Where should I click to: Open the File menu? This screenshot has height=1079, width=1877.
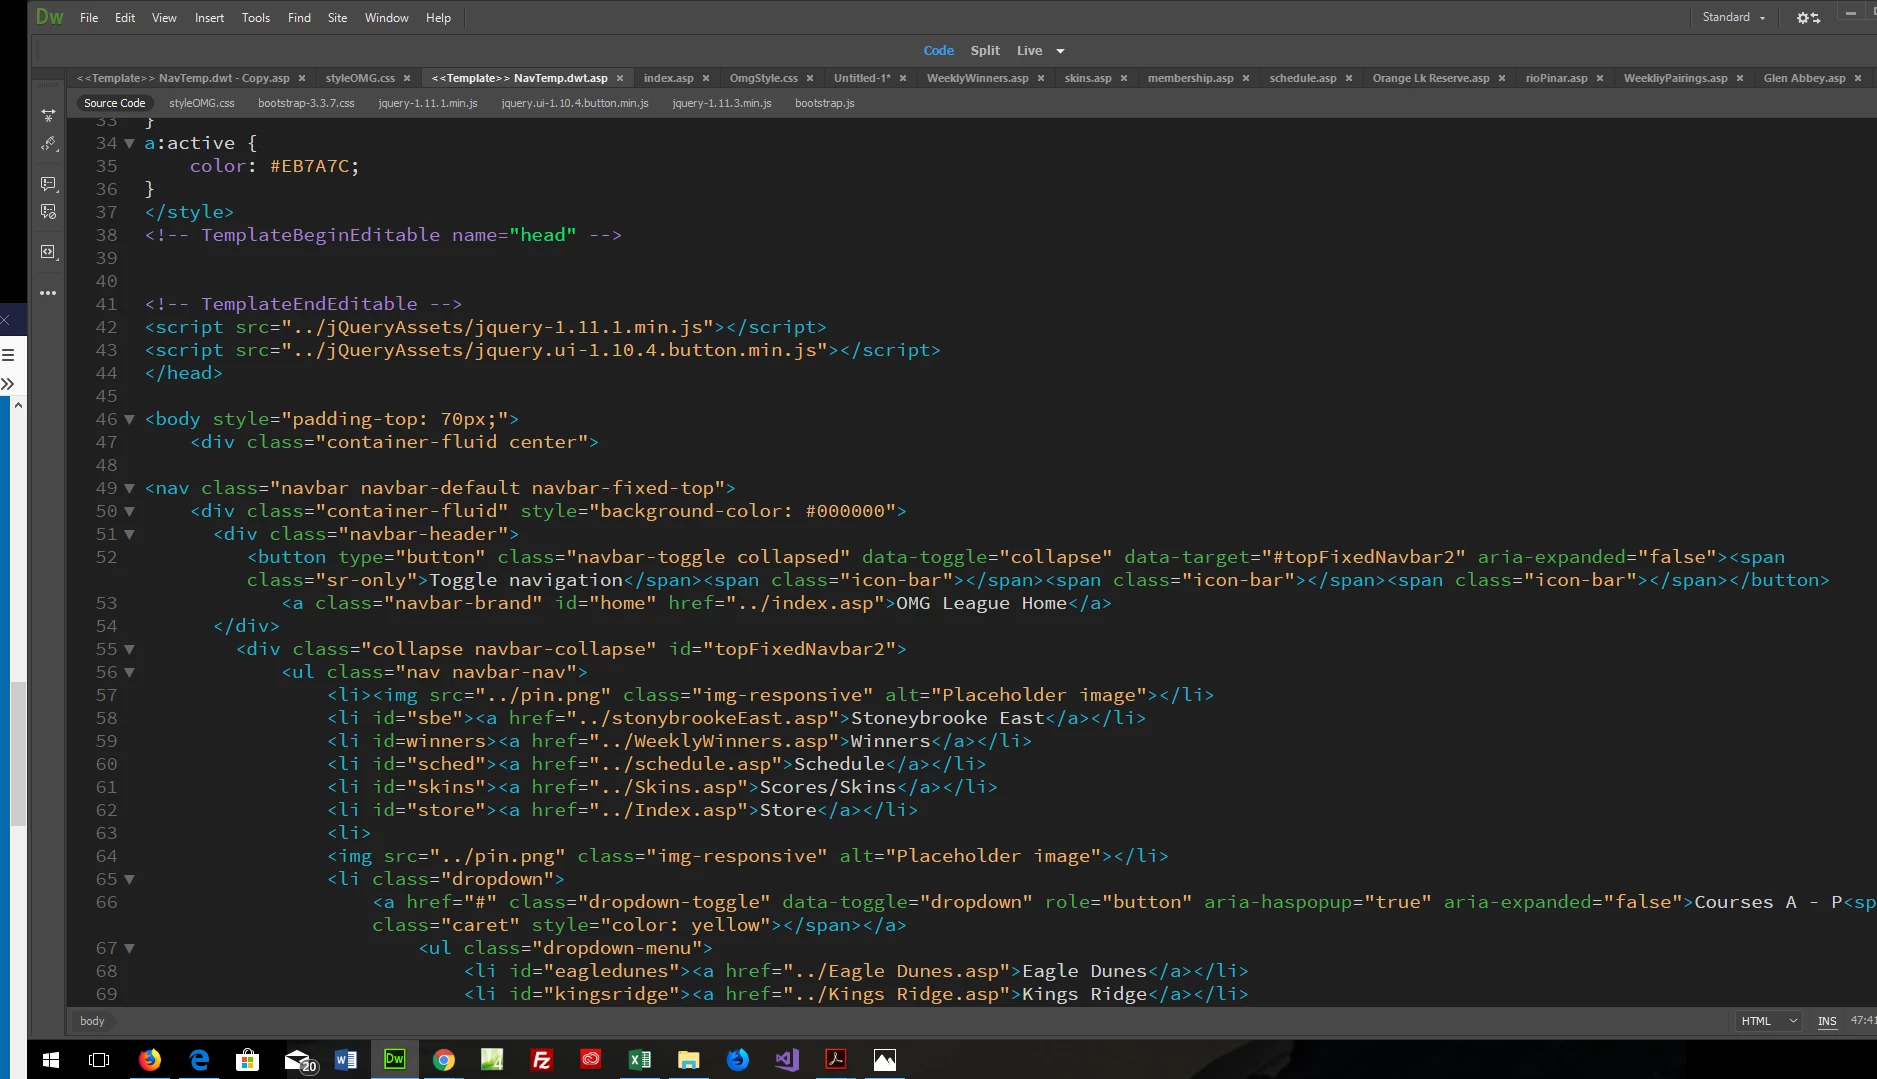pos(89,18)
